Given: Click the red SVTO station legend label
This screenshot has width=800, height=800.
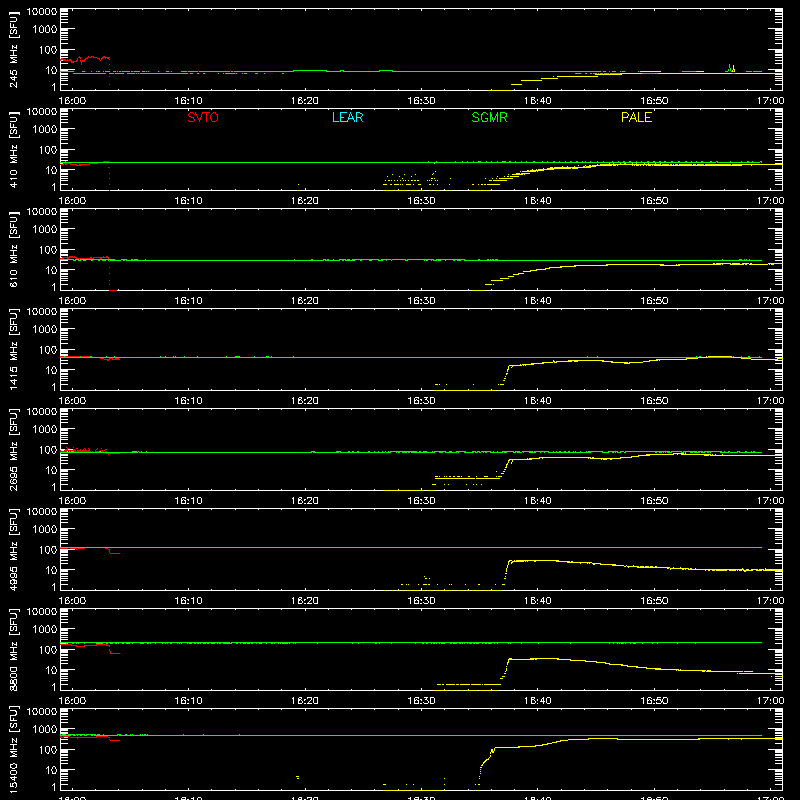Looking at the screenshot, I should pos(203,117).
